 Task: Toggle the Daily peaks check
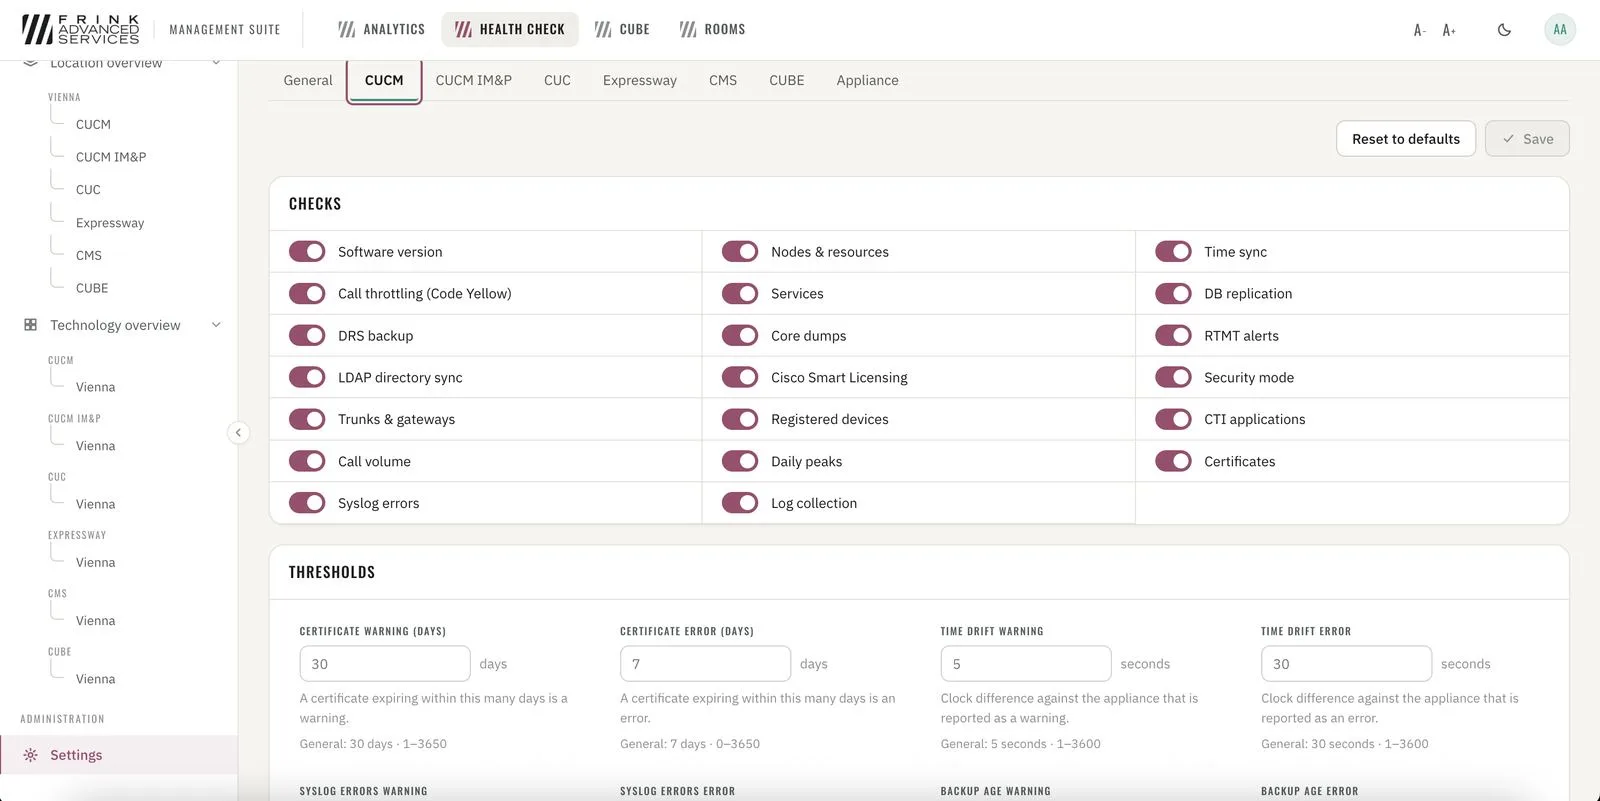[x=740, y=461]
